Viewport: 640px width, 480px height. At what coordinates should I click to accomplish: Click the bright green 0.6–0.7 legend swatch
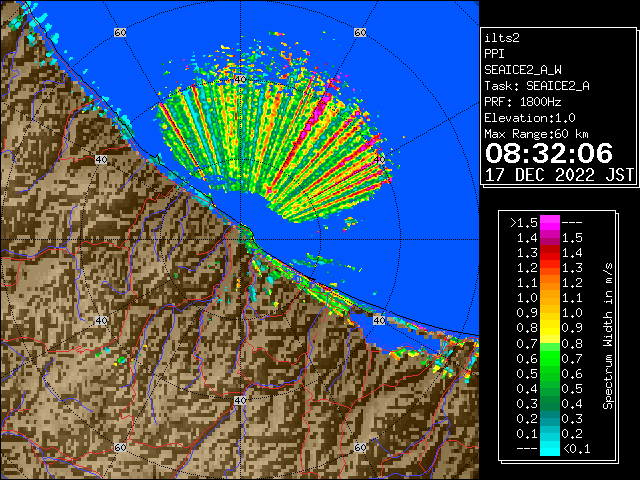(550, 358)
